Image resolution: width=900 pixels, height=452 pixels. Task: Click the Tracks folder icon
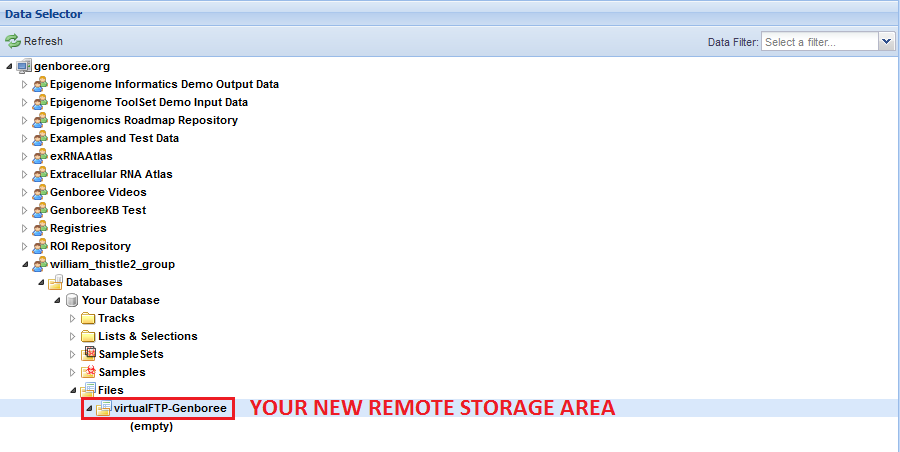pyautogui.click(x=88, y=318)
